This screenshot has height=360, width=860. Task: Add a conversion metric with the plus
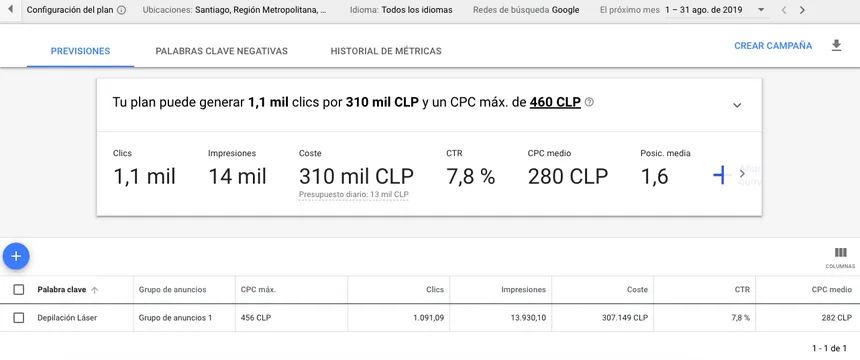pos(719,175)
